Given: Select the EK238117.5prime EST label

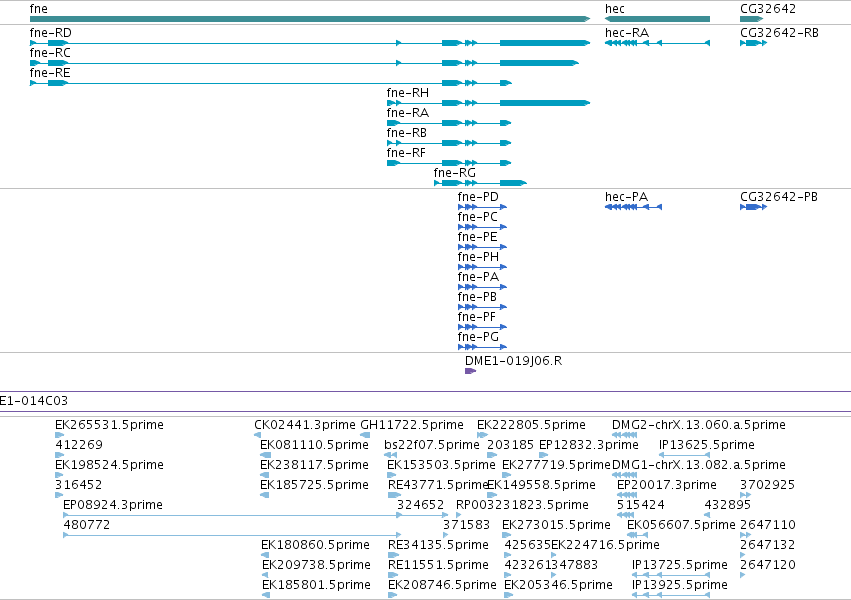Looking at the screenshot, I should (x=314, y=465).
